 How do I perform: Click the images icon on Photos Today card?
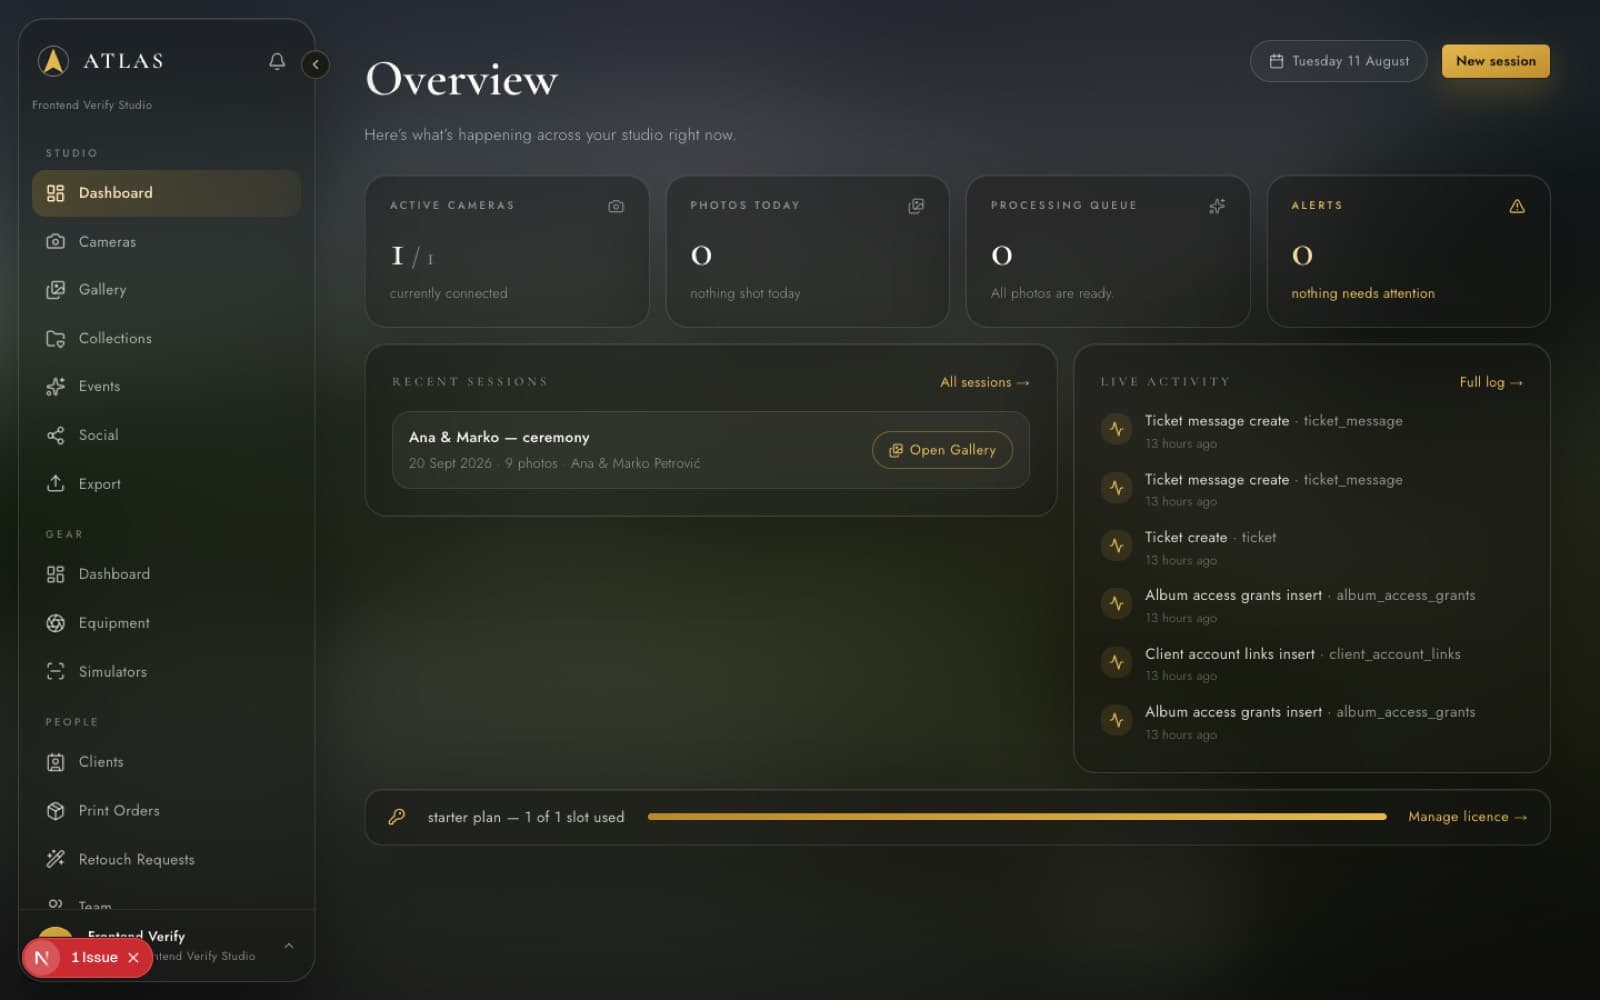(916, 206)
